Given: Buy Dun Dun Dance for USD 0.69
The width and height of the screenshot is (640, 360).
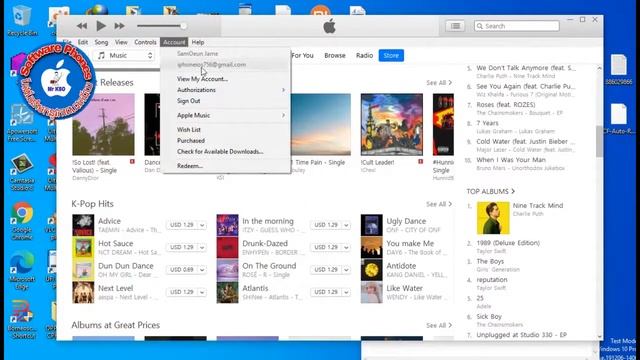Looking at the screenshot, I should (x=182, y=270).
